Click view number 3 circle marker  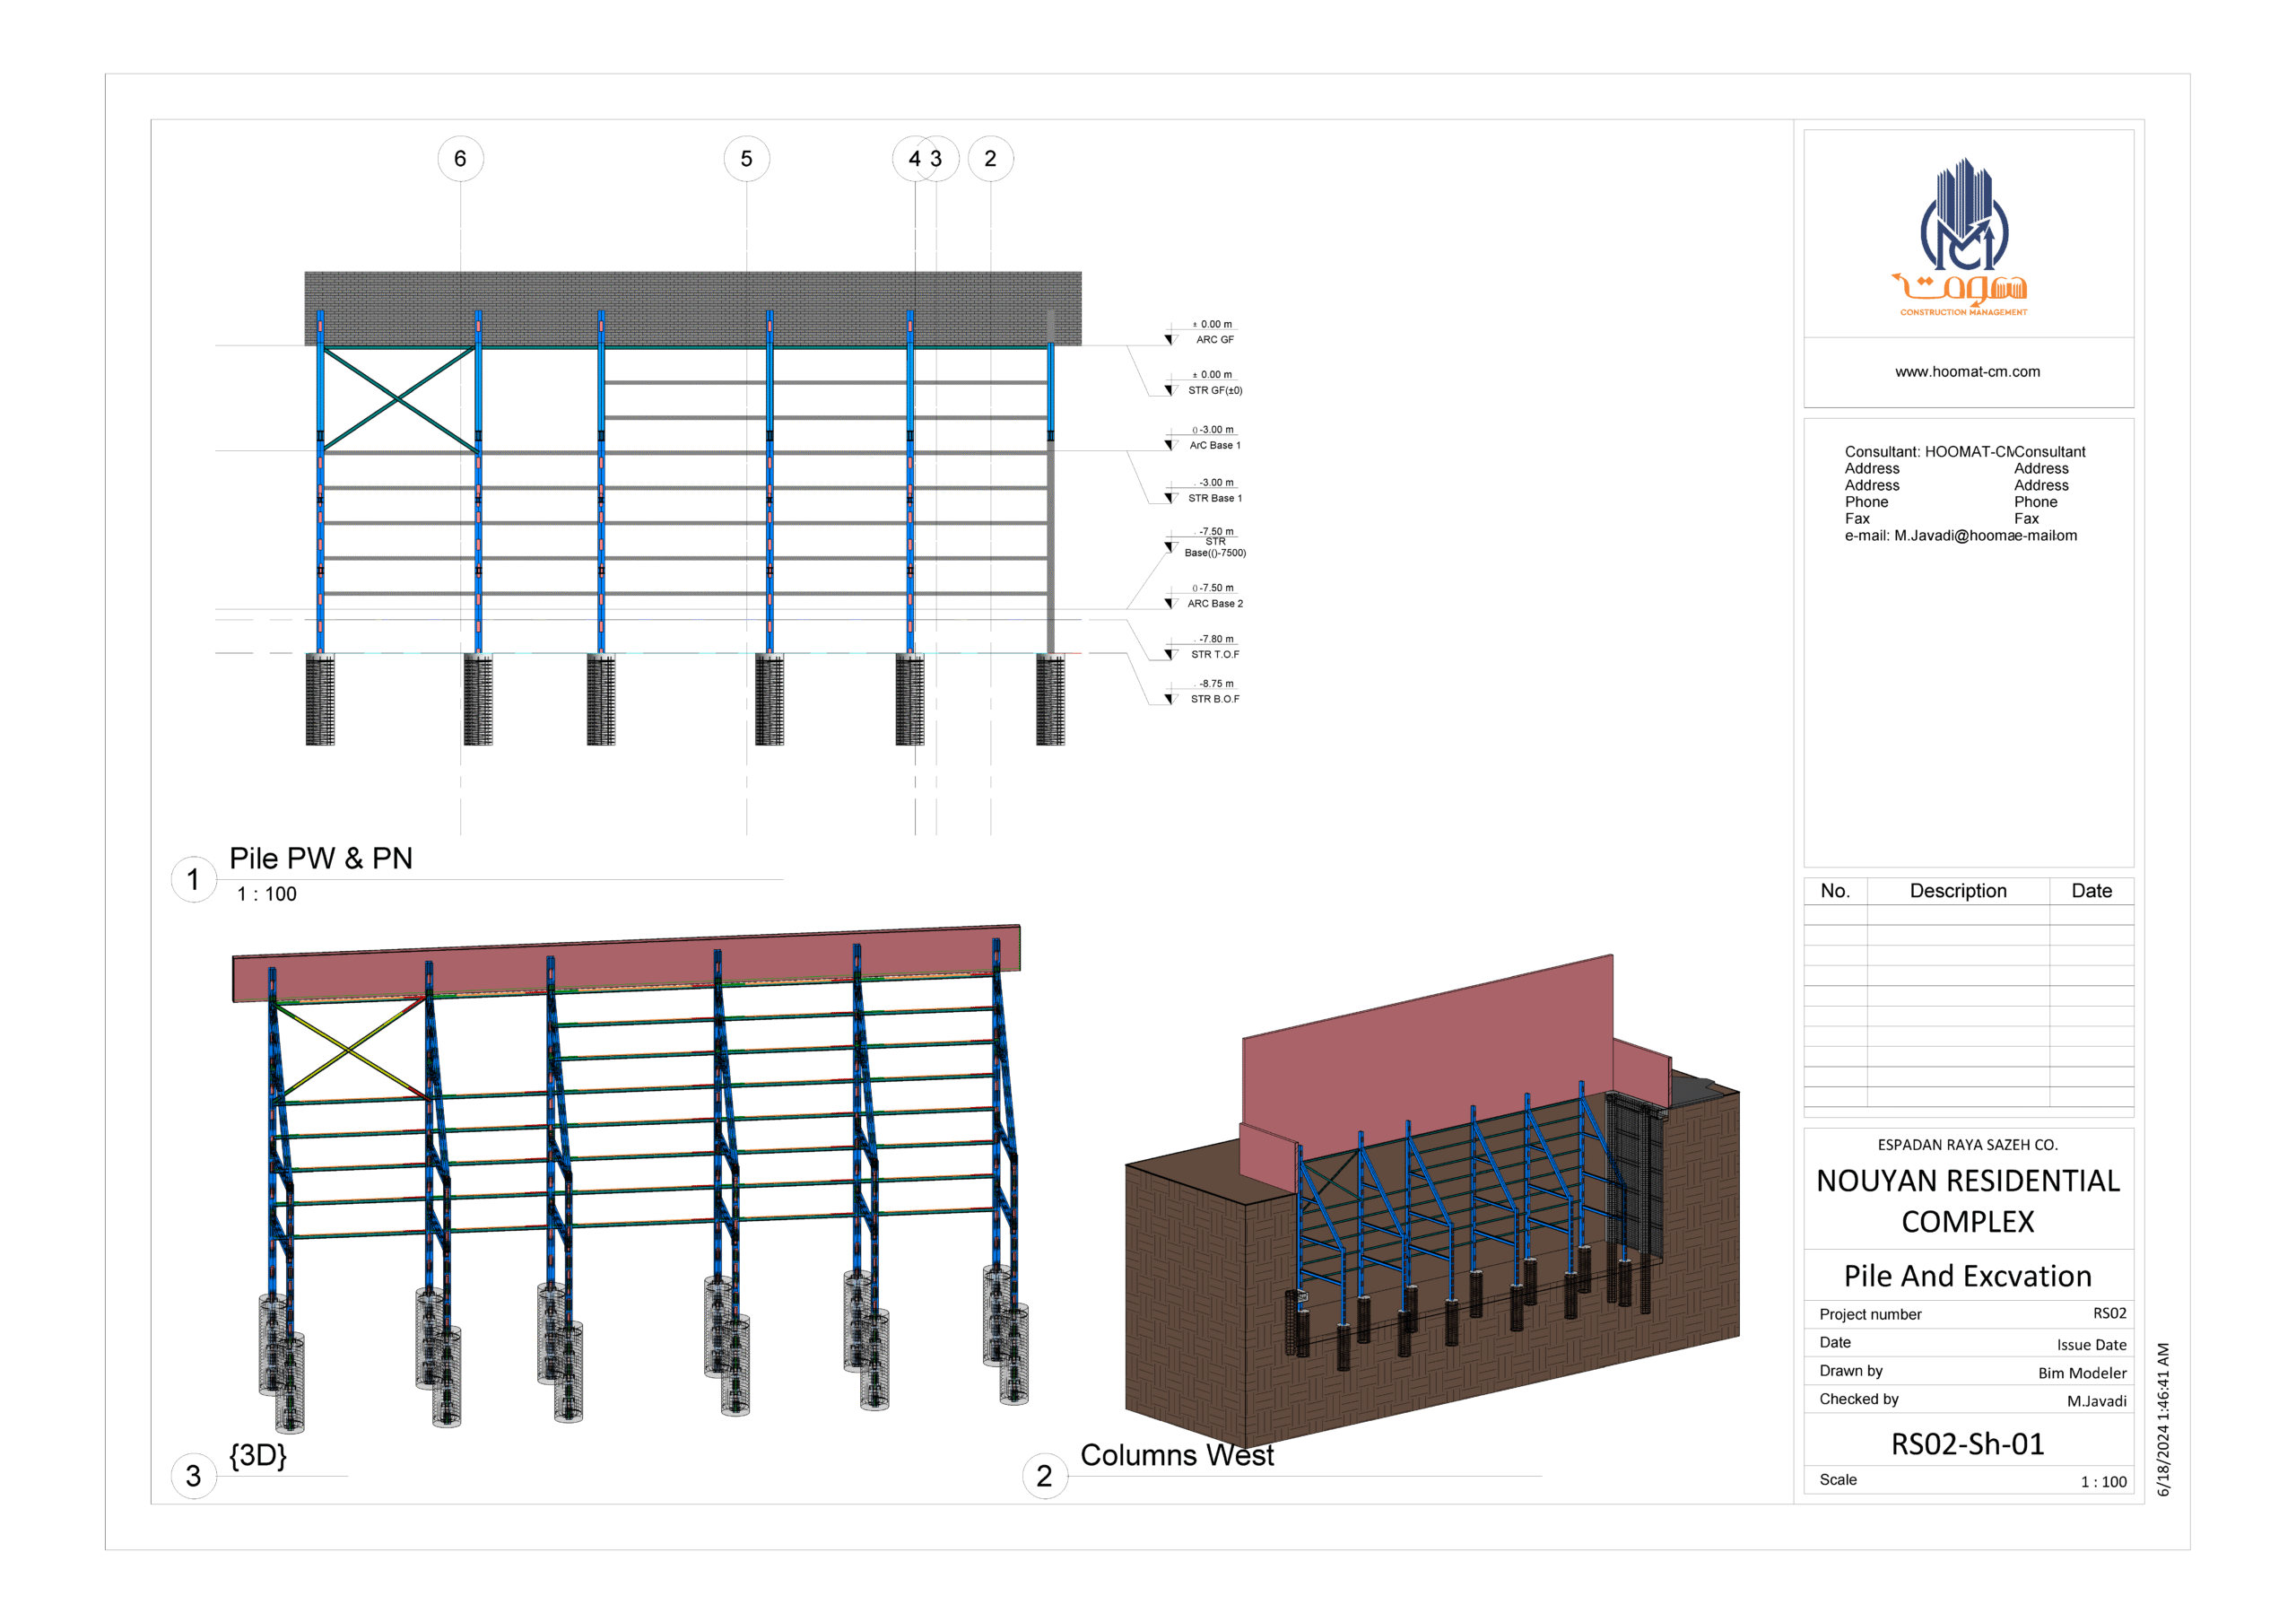(193, 1476)
